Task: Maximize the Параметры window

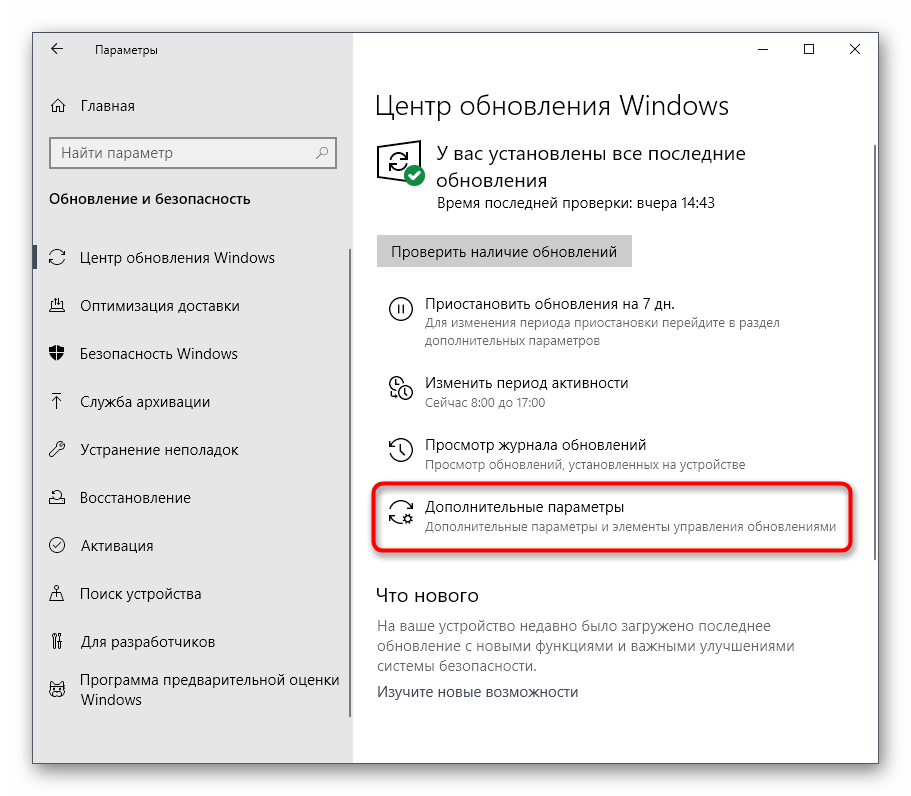Action: [x=808, y=49]
